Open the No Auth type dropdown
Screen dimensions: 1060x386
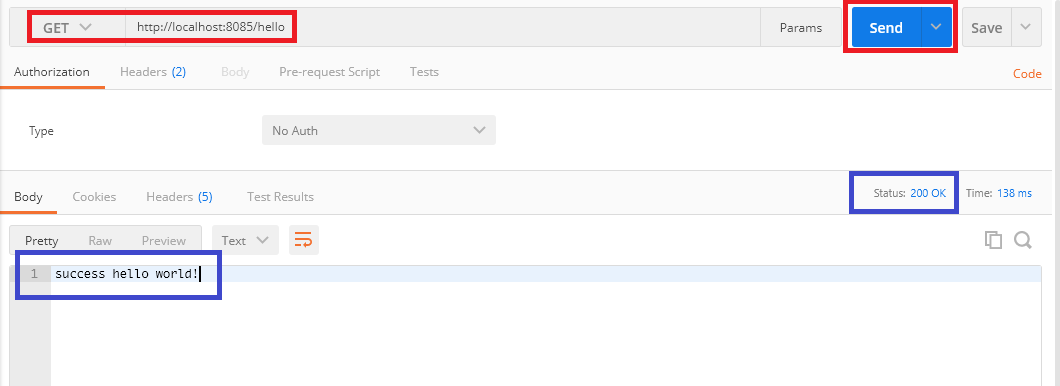pos(379,130)
